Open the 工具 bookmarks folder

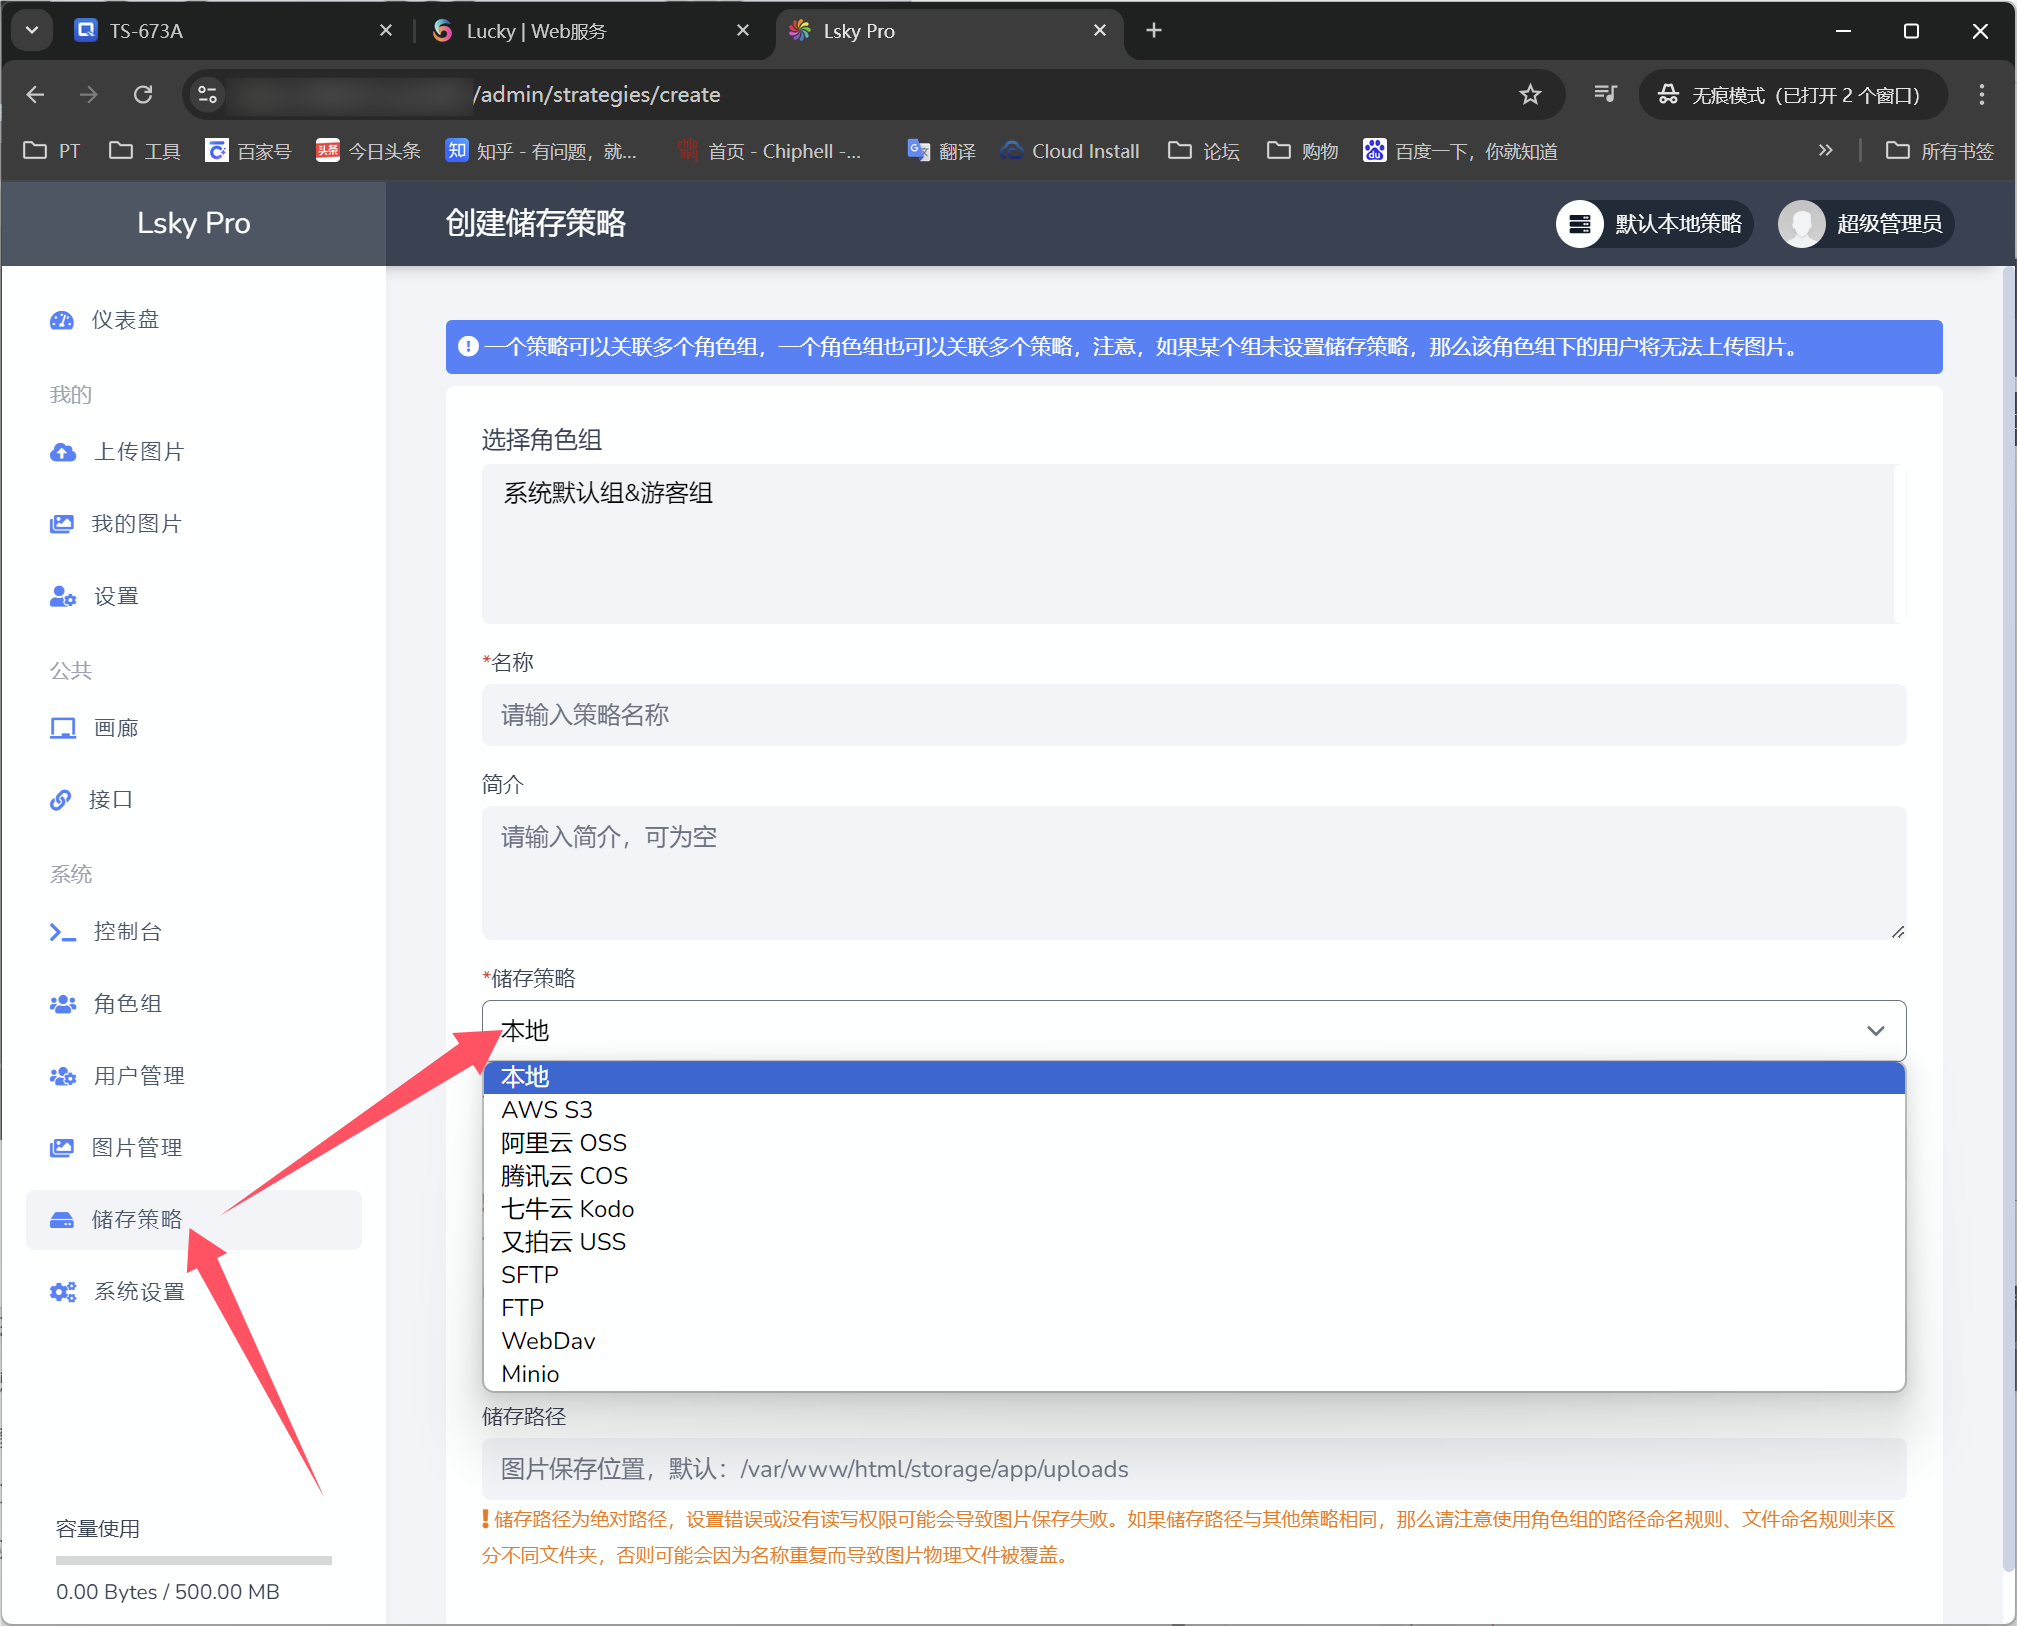click(145, 151)
